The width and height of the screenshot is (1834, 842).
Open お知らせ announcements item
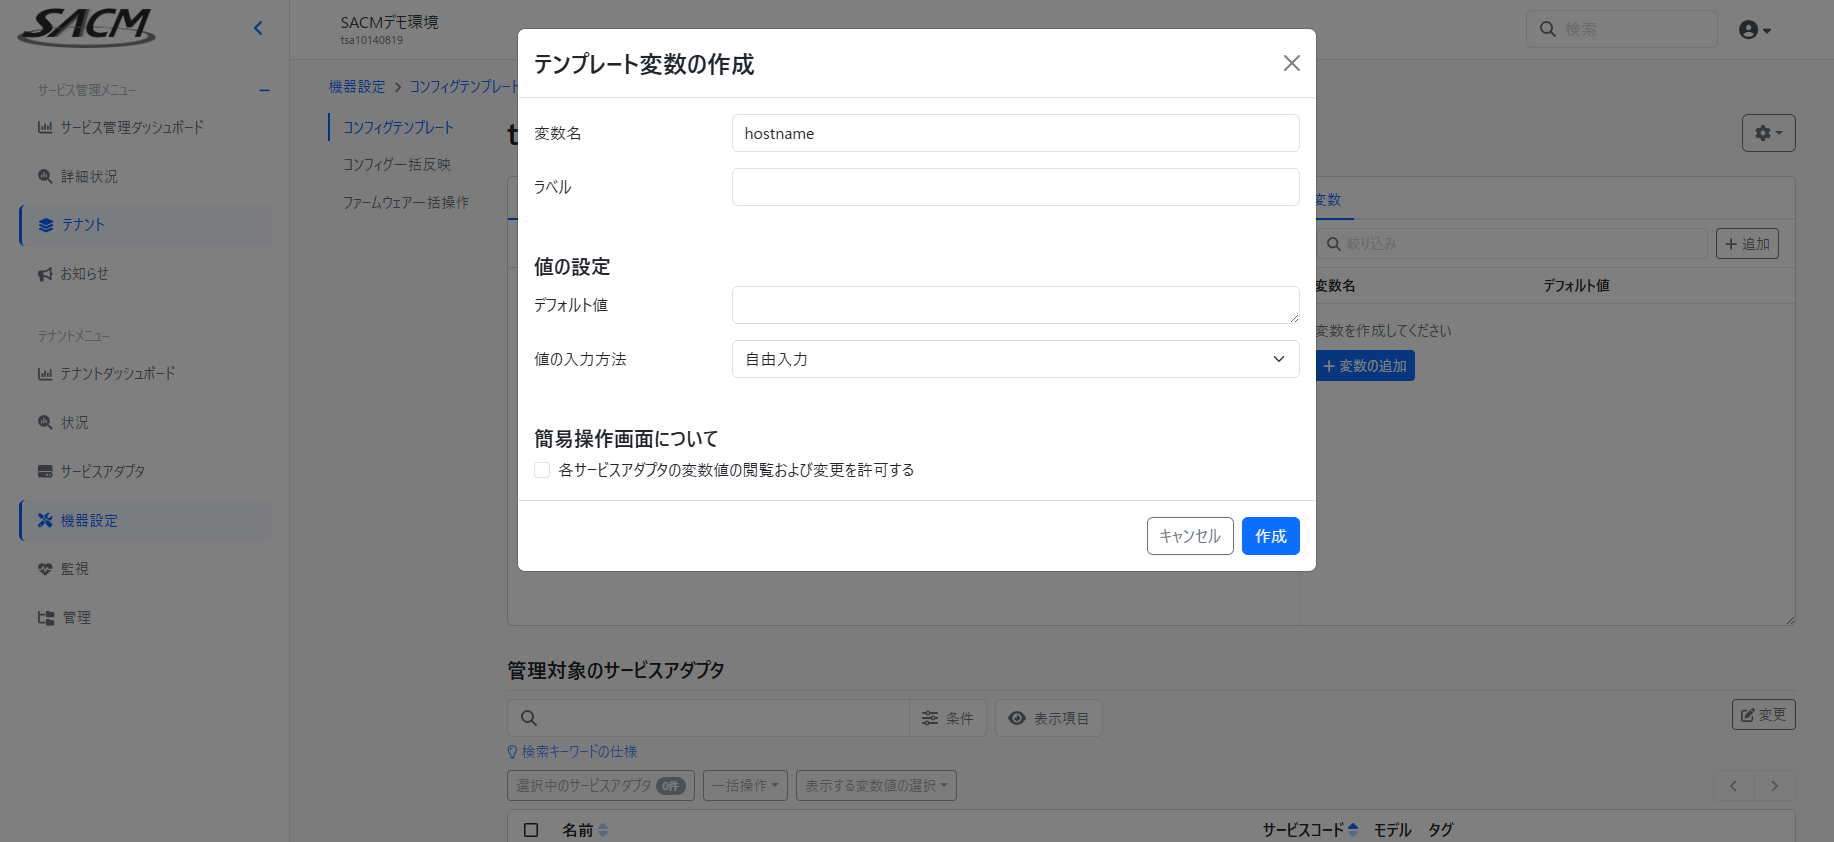click(x=84, y=274)
